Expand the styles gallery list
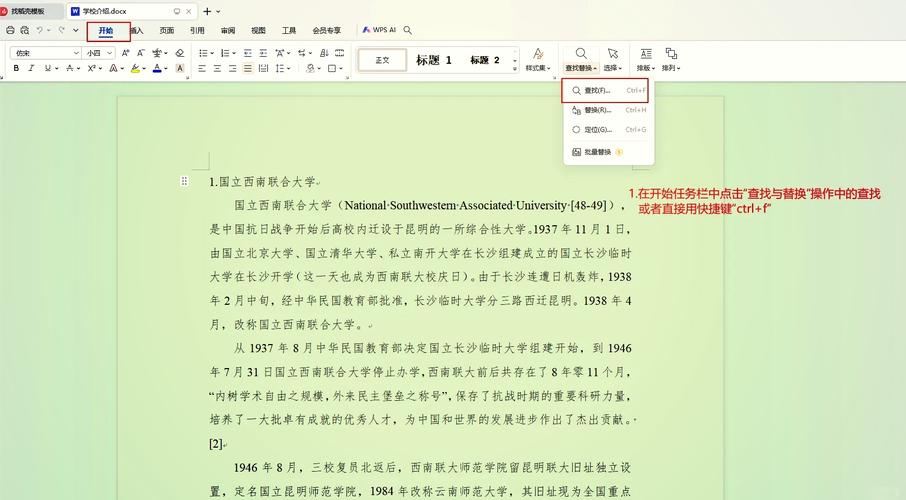 [x=515, y=68]
